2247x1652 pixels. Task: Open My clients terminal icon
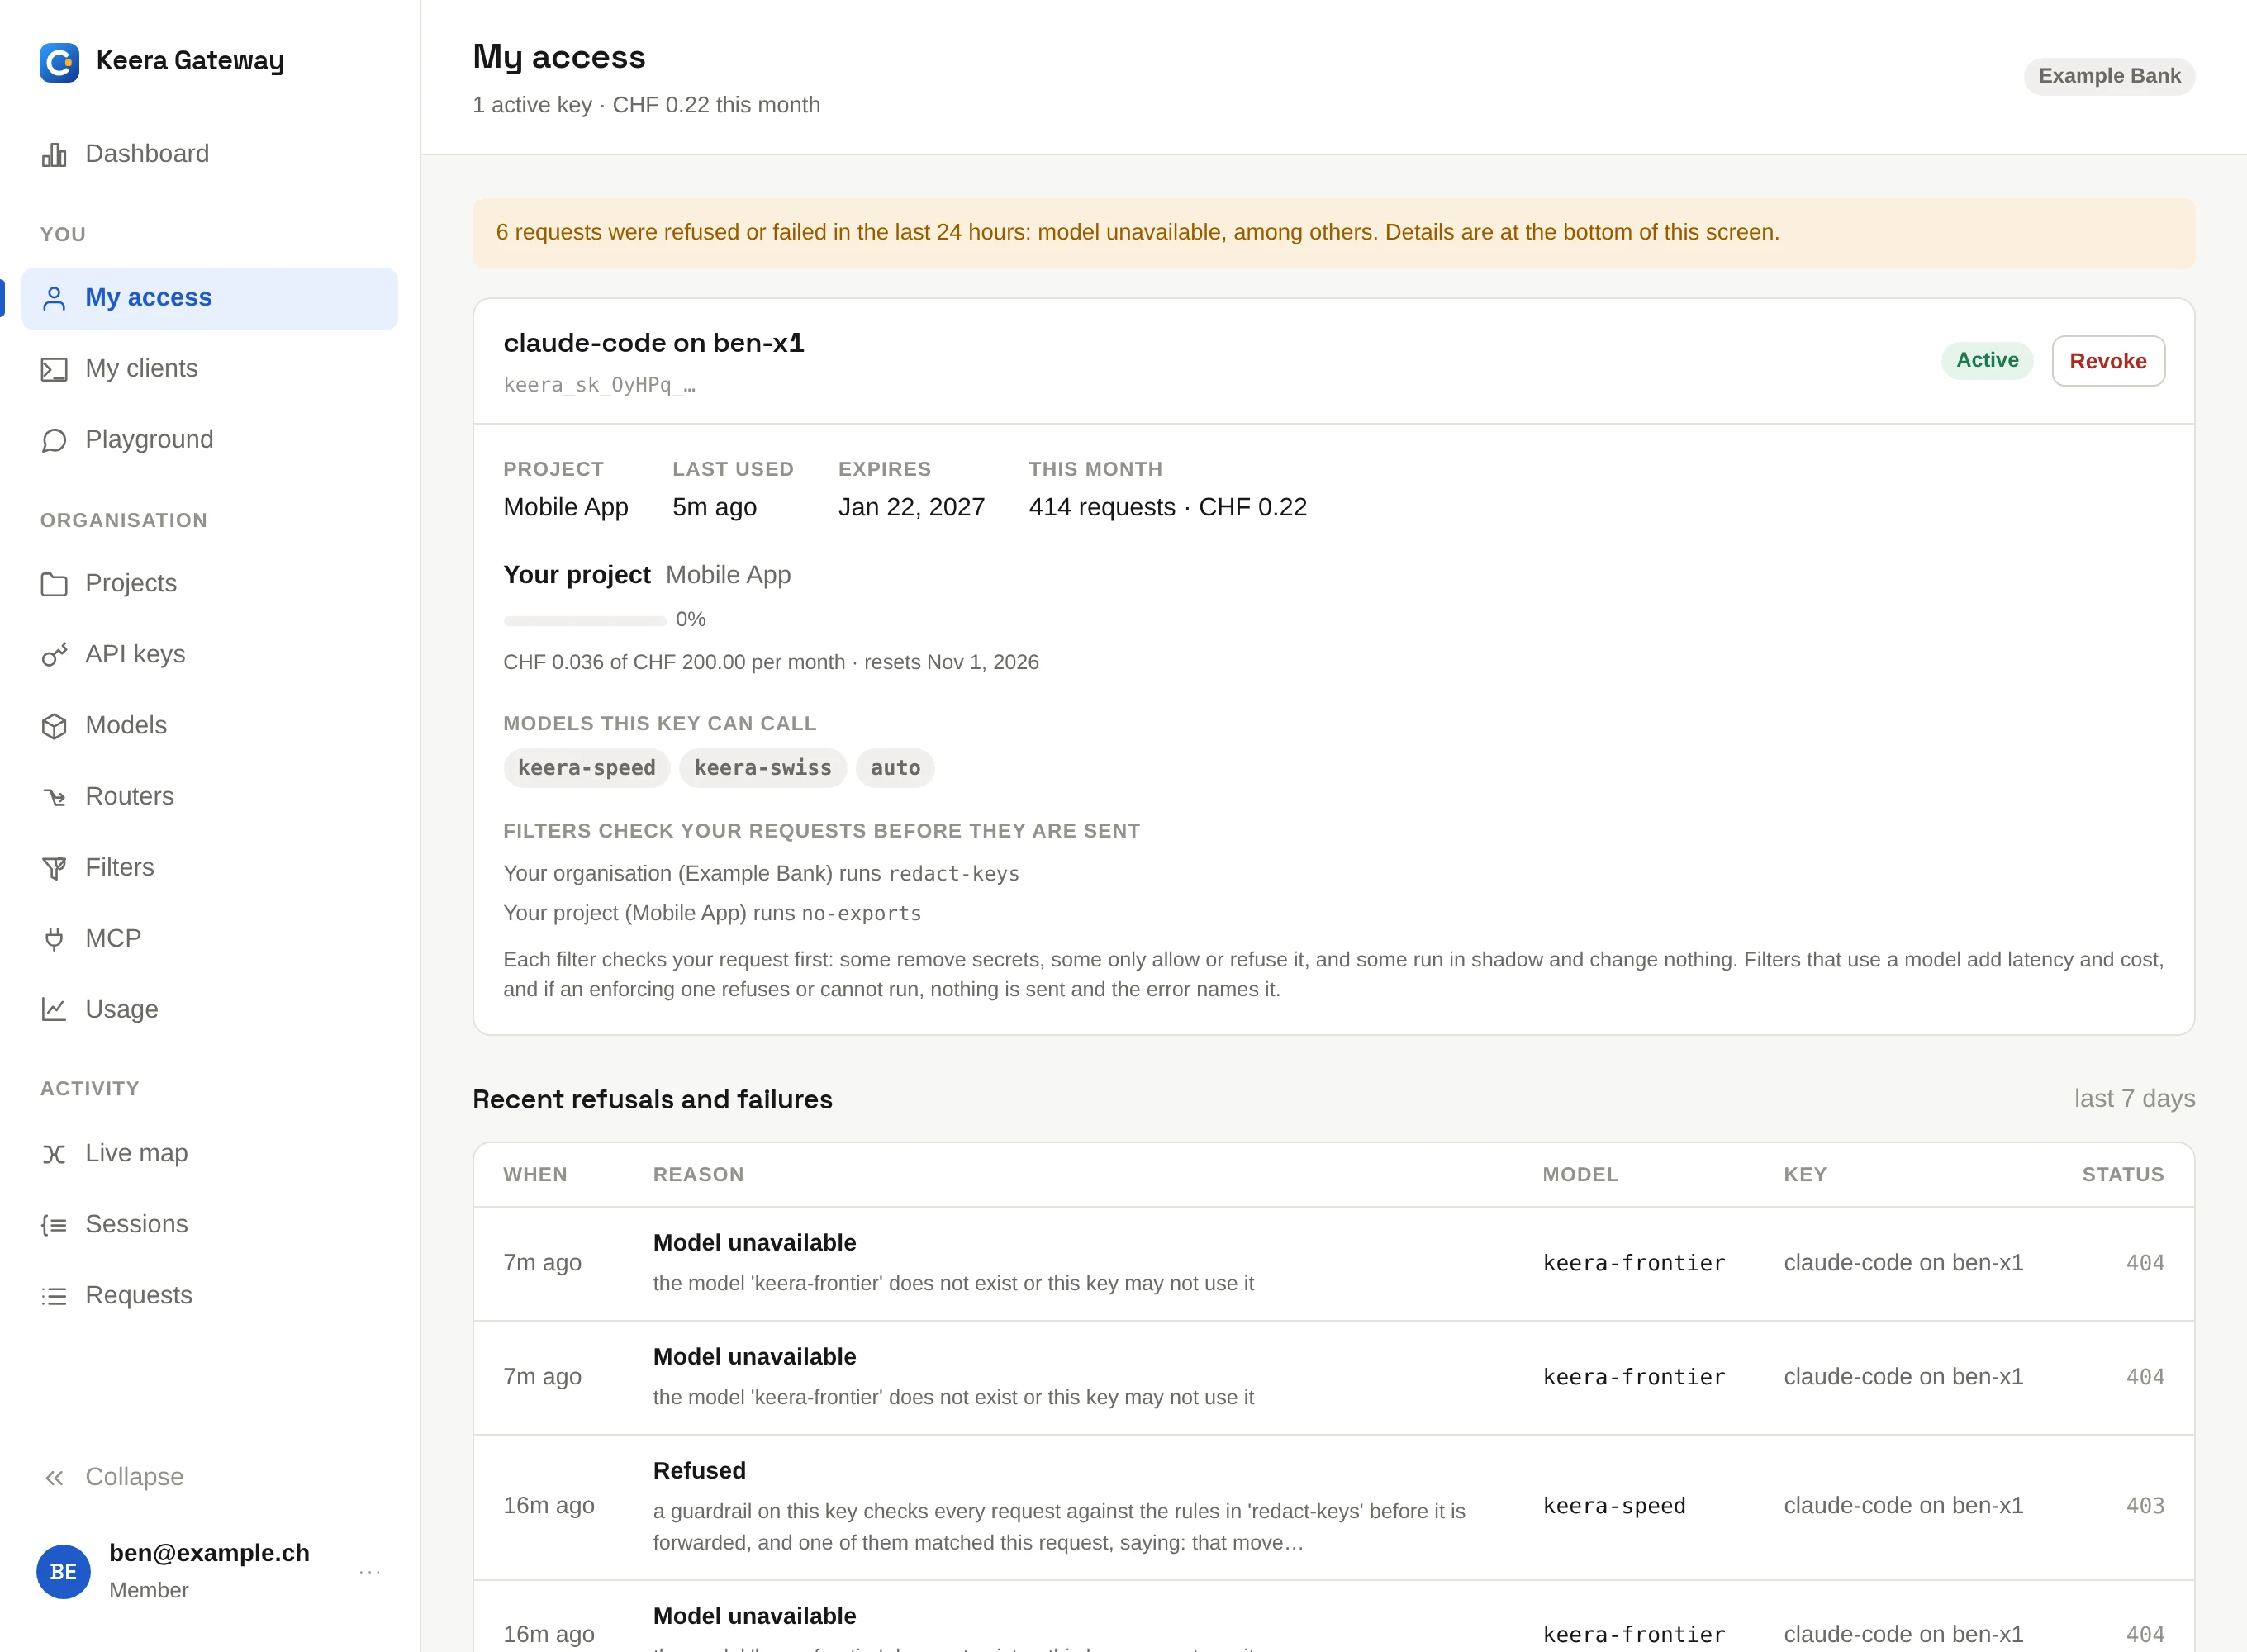pos(54,370)
